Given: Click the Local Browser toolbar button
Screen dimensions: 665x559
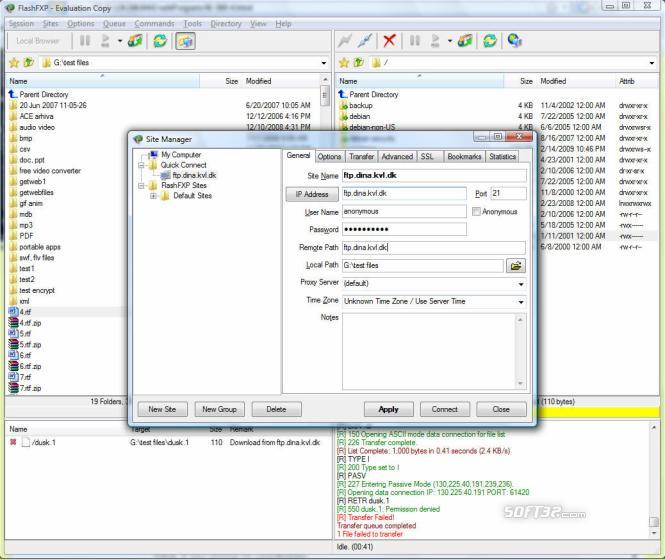Looking at the screenshot, I should (37, 41).
